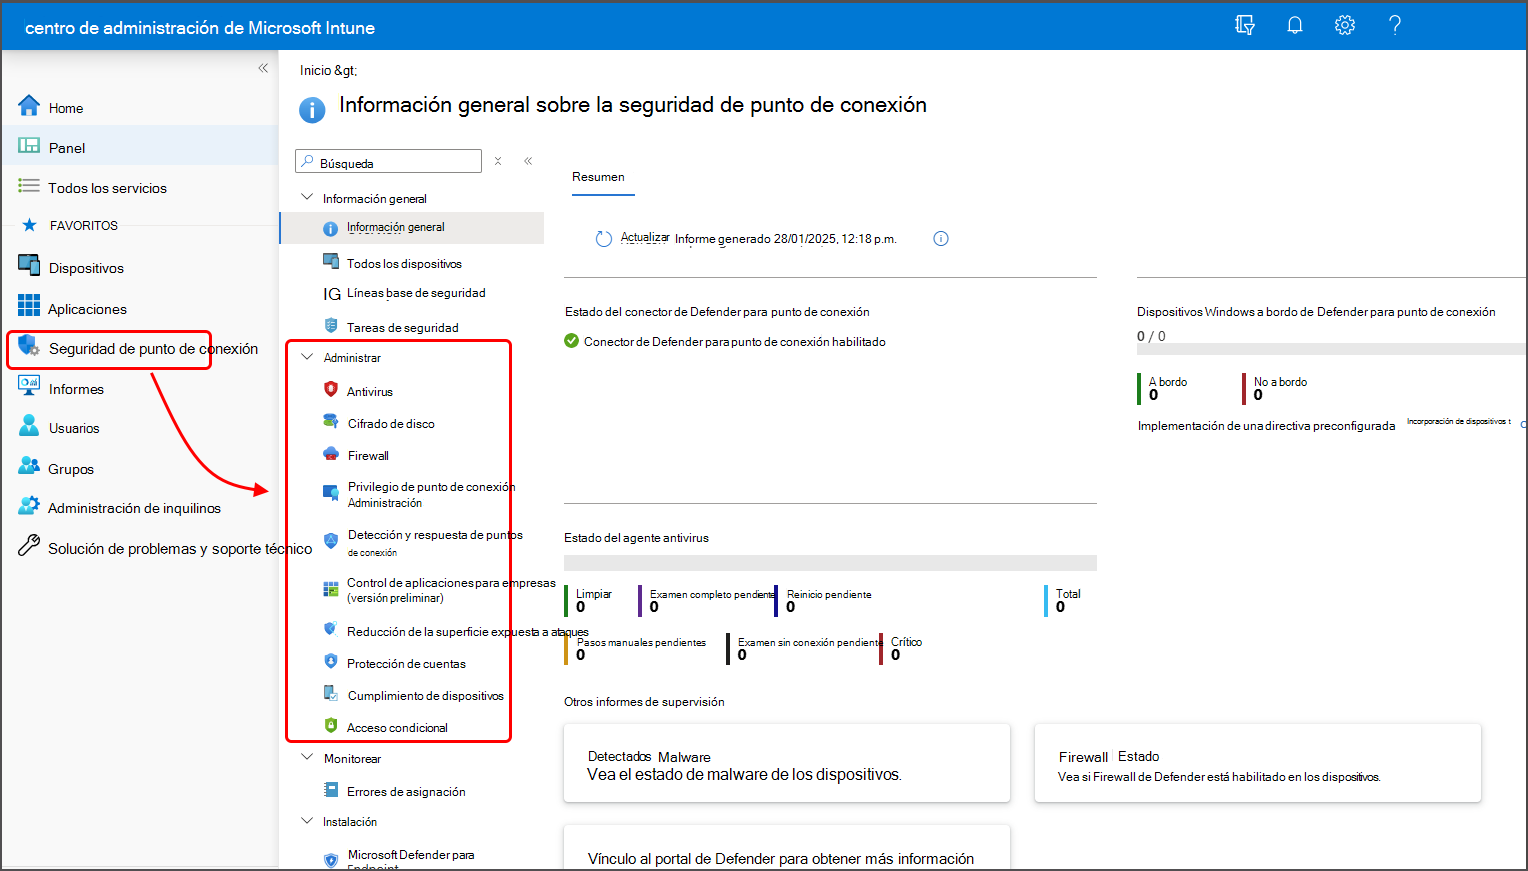Click the Todos los dispositivos icon
1528x871 pixels.
click(331, 262)
